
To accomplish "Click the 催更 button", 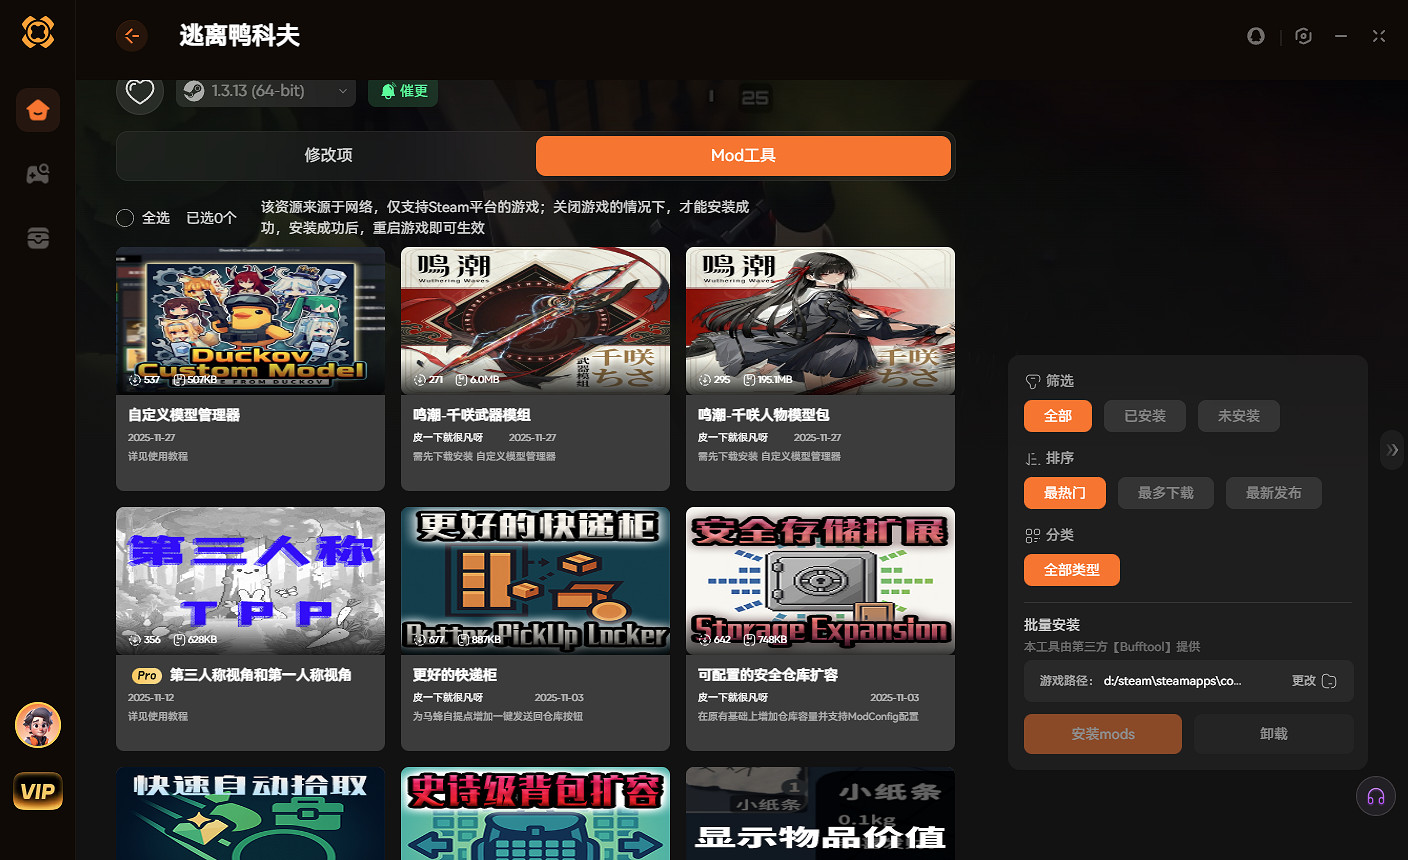I will click(x=403, y=91).
